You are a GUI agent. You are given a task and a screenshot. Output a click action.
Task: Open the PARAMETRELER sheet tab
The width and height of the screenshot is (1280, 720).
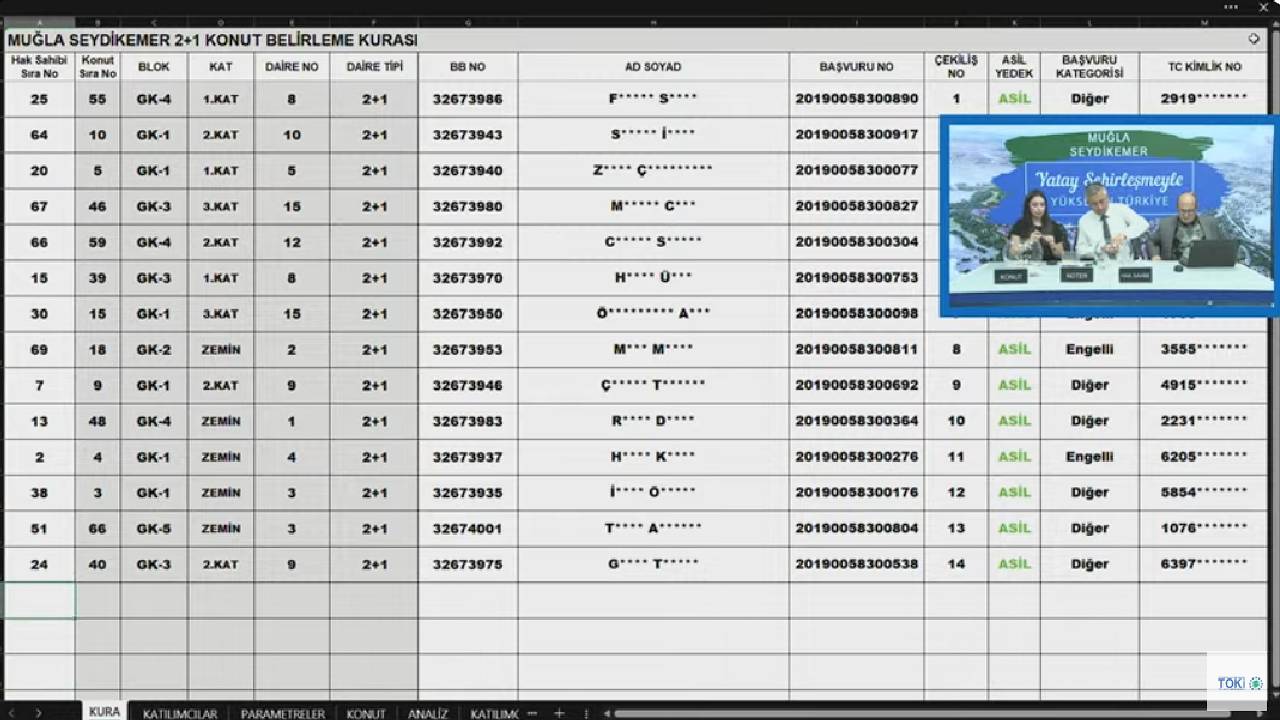pos(282,714)
